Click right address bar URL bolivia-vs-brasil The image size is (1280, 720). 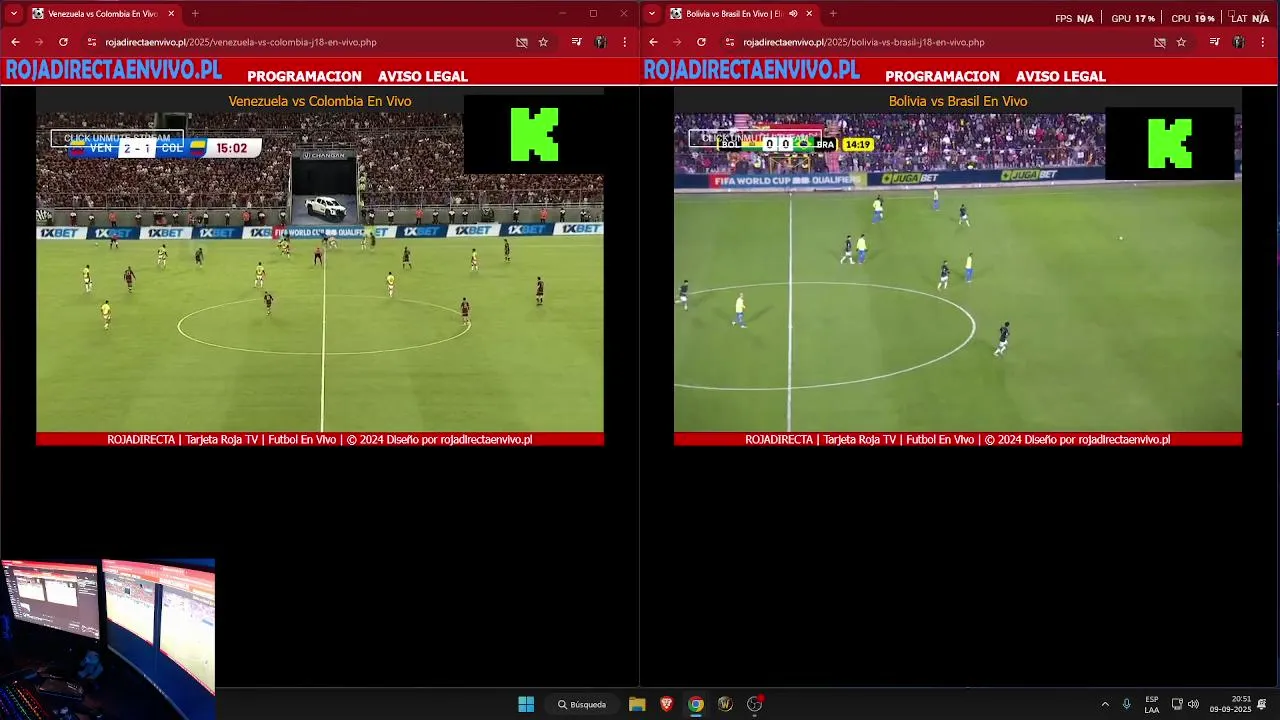(x=864, y=42)
